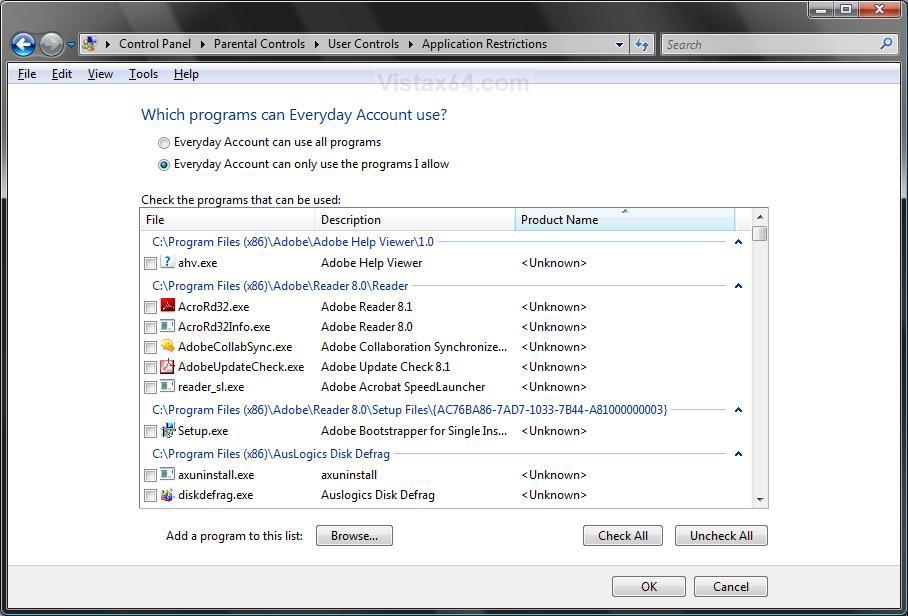Click the AdobeUpdateCheck.exe icon
Image resolution: width=908 pixels, height=616 pixels.
tap(167, 366)
